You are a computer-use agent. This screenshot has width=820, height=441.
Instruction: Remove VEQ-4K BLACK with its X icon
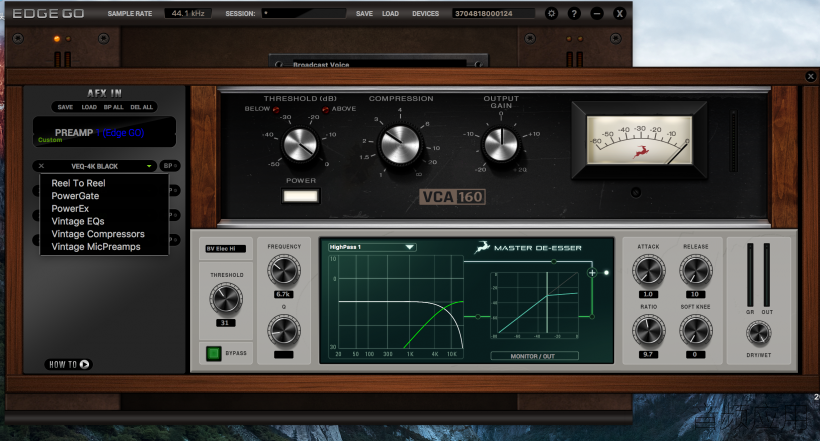click(x=41, y=166)
